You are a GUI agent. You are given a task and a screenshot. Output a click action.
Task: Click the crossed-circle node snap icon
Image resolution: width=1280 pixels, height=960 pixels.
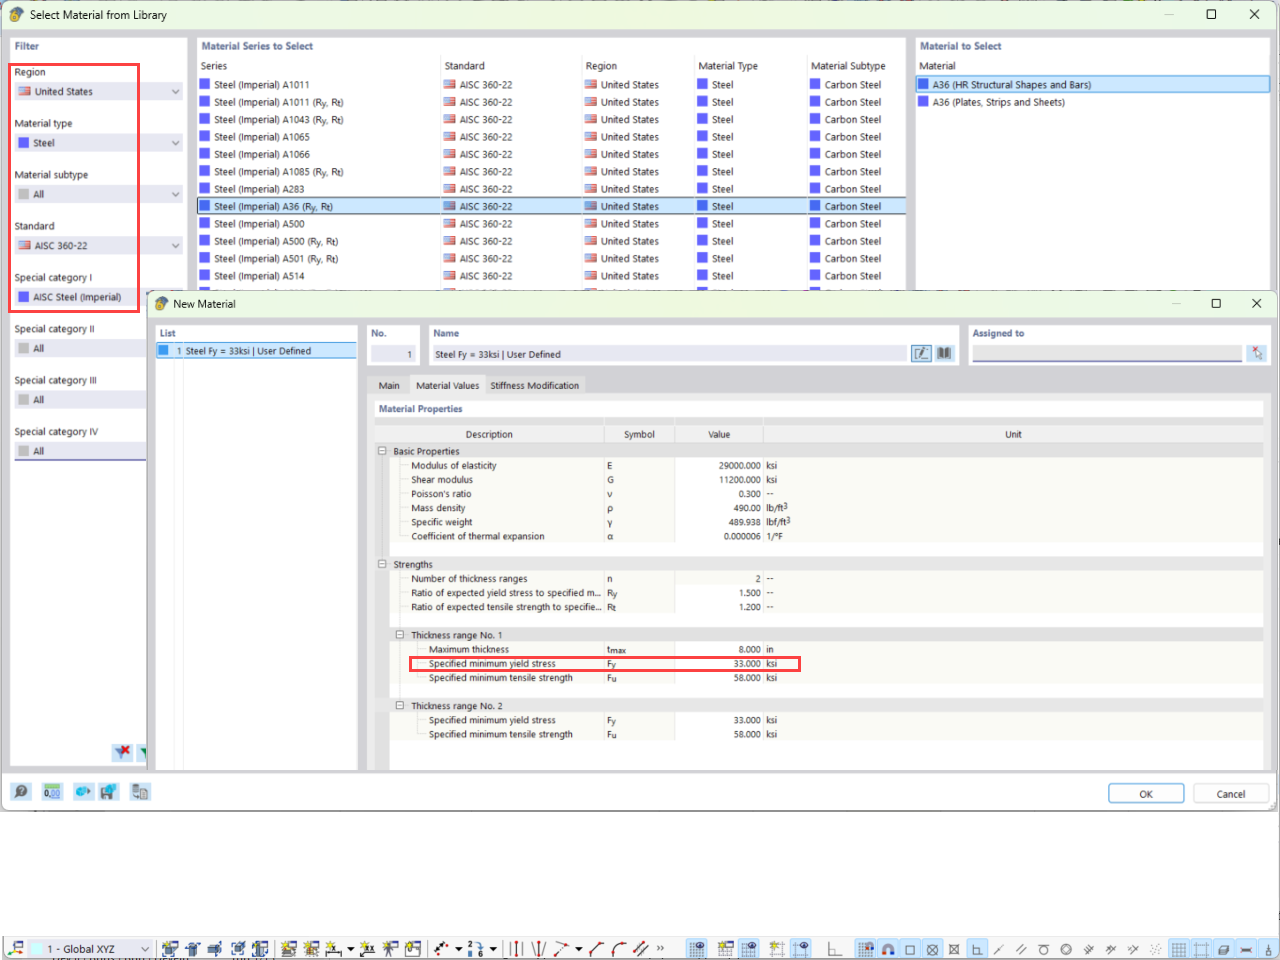(x=932, y=949)
